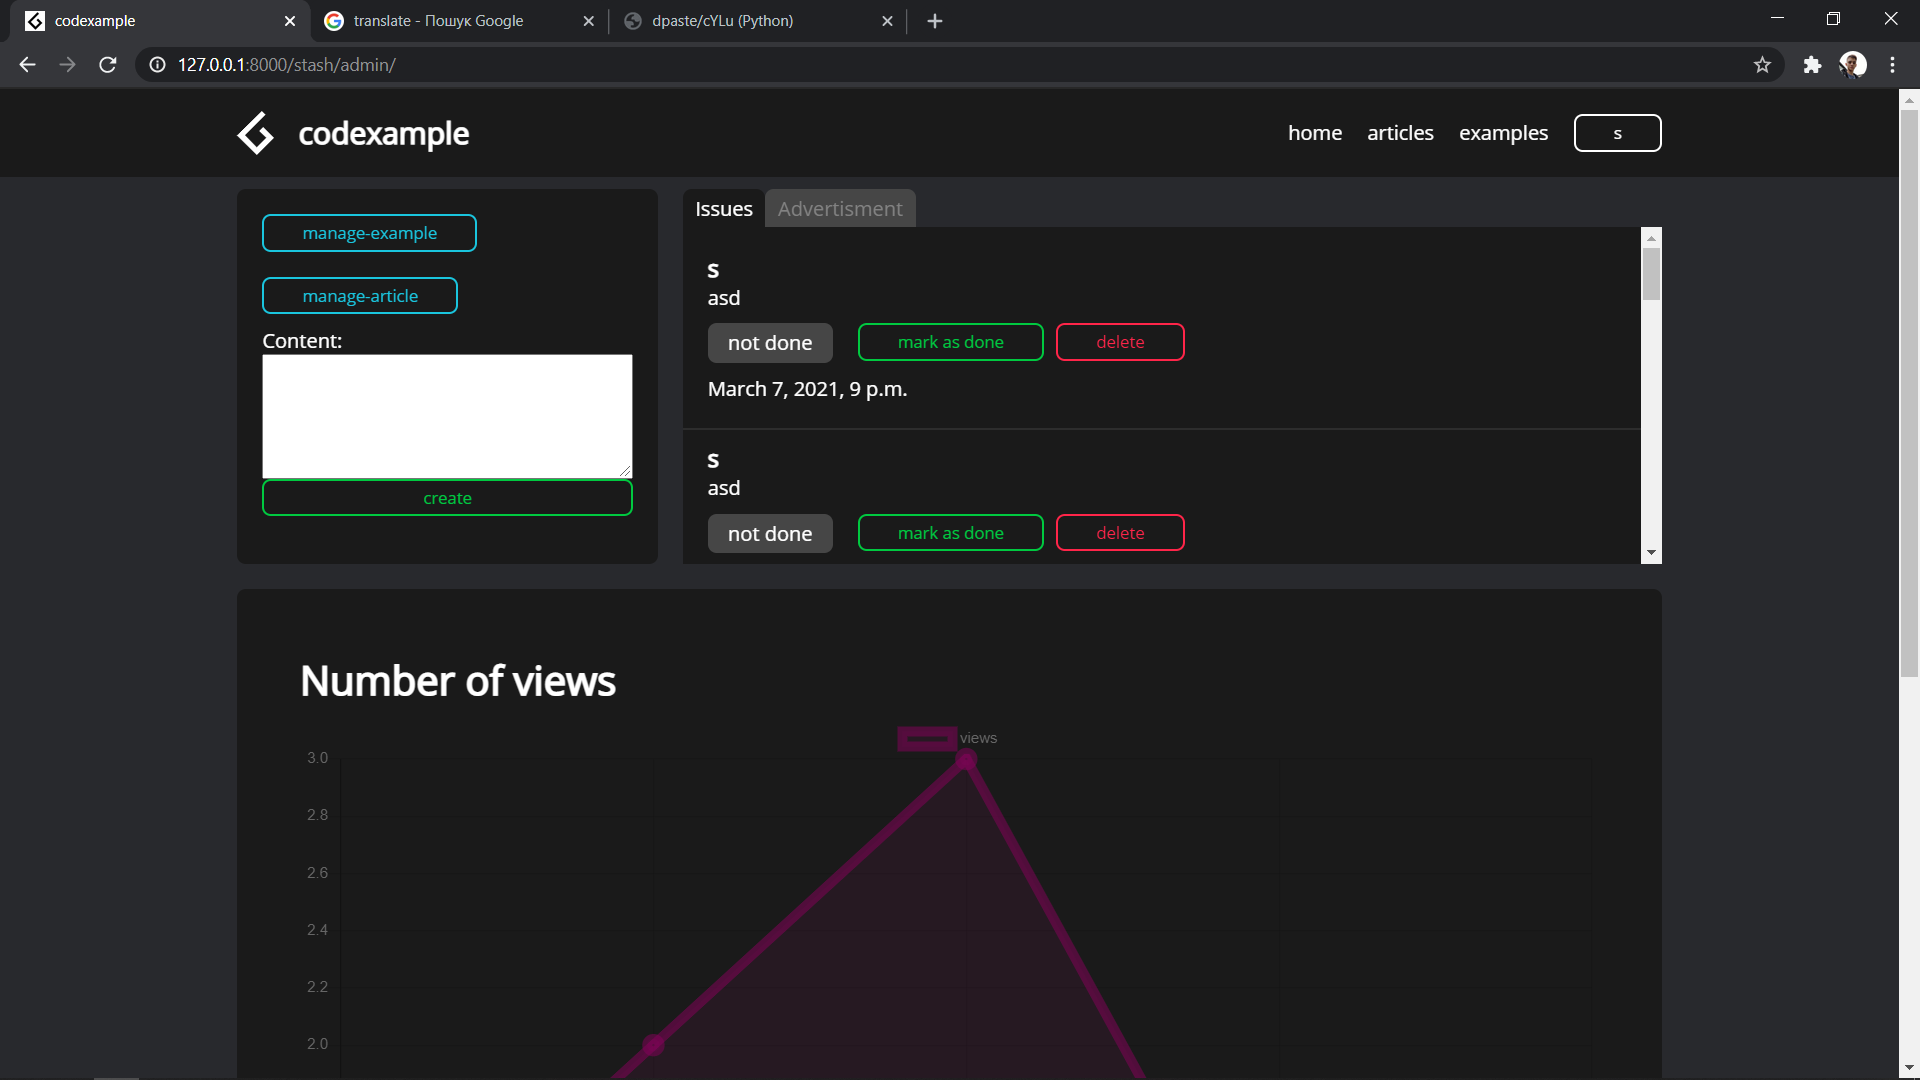Screen dimensions: 1920x1080
Task: Select the Issues tab
Action: point(724,209)
